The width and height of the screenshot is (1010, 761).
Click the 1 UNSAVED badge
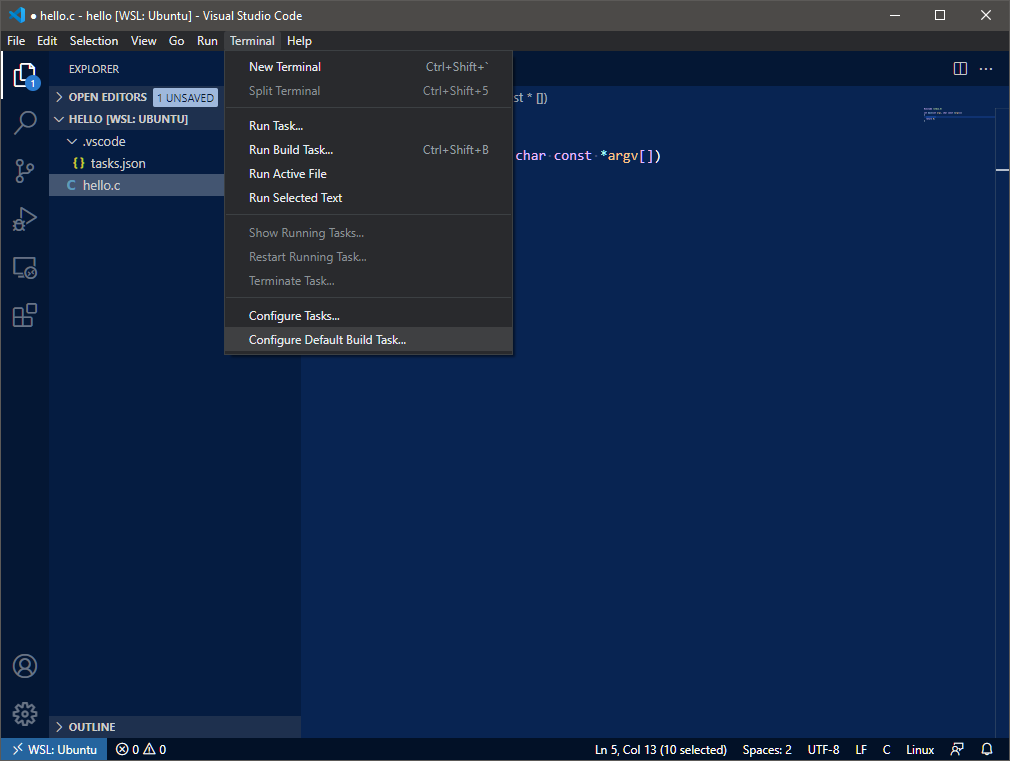point(186,98)
